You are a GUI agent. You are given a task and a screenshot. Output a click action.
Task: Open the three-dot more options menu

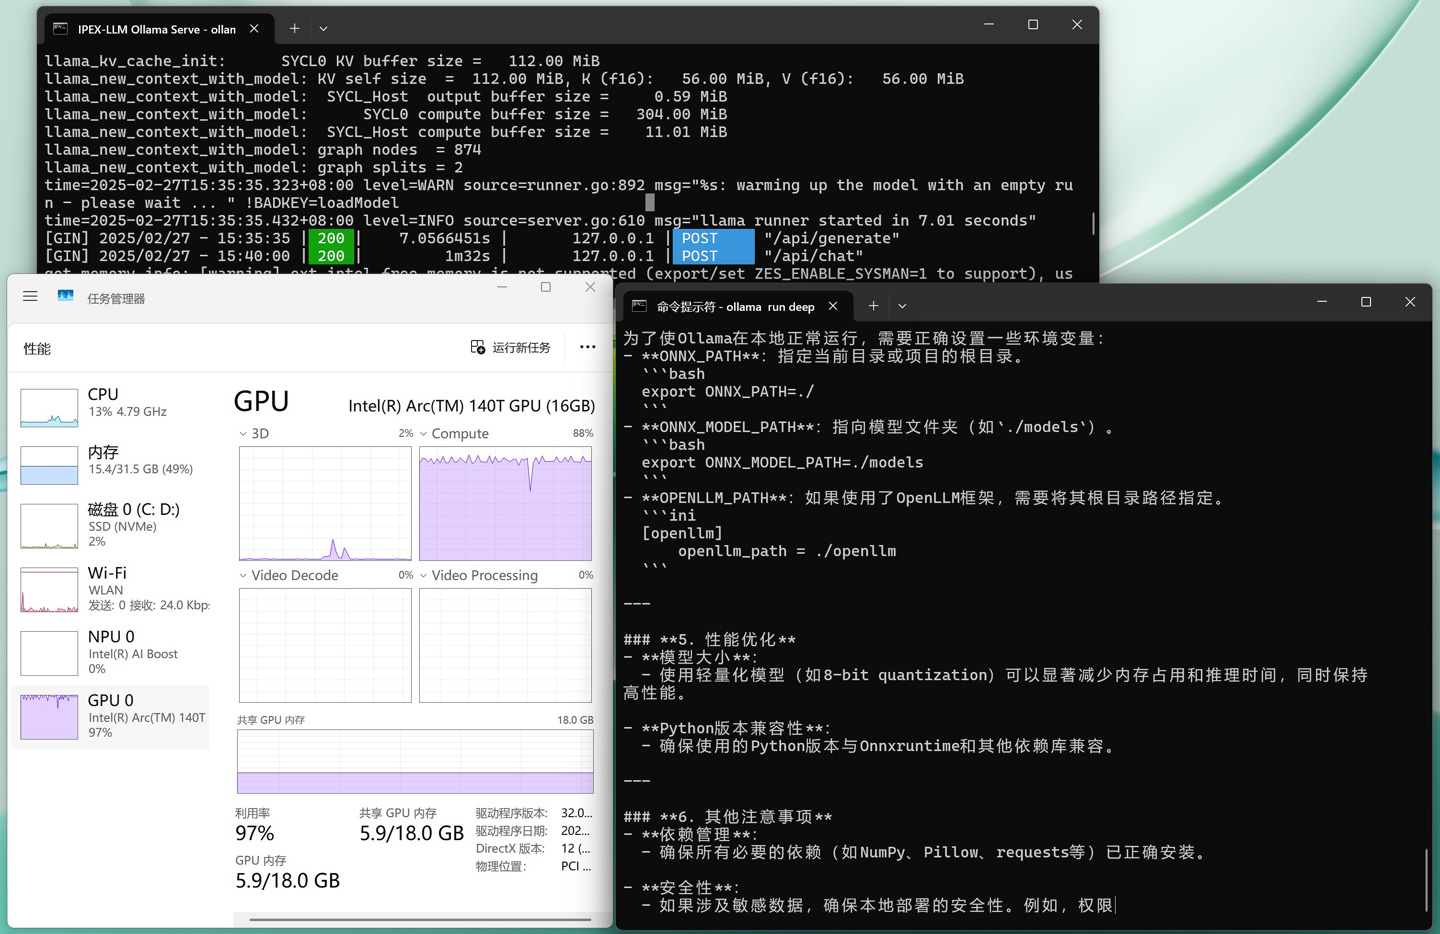tap(587, 347)
